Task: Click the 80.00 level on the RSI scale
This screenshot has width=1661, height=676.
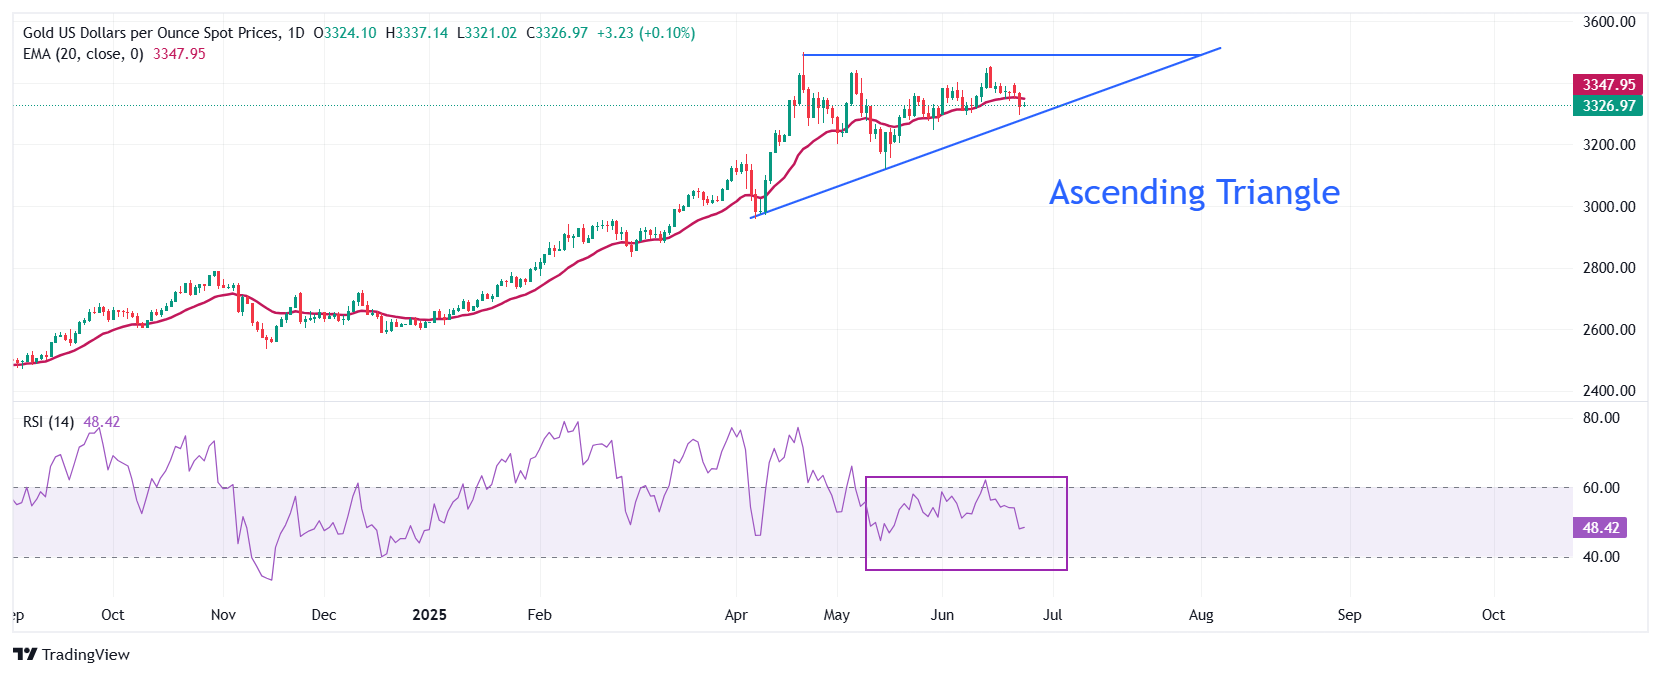Action: tap(1600, 418)
